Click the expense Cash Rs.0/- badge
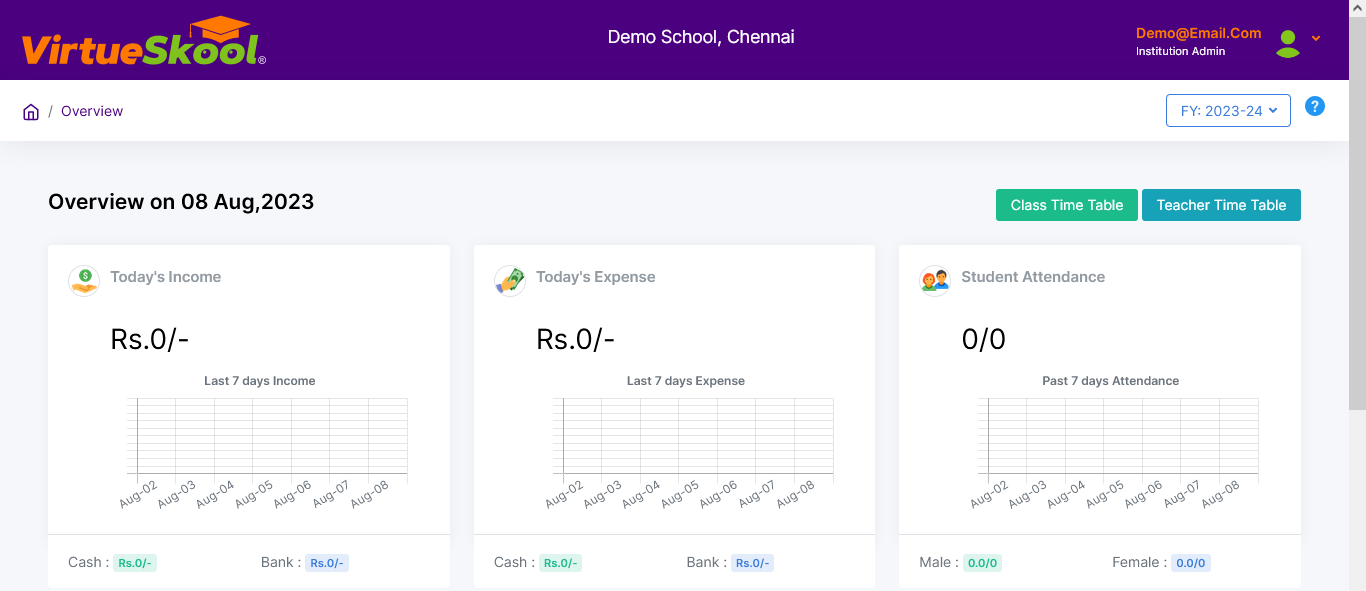 tap(560, 563)
